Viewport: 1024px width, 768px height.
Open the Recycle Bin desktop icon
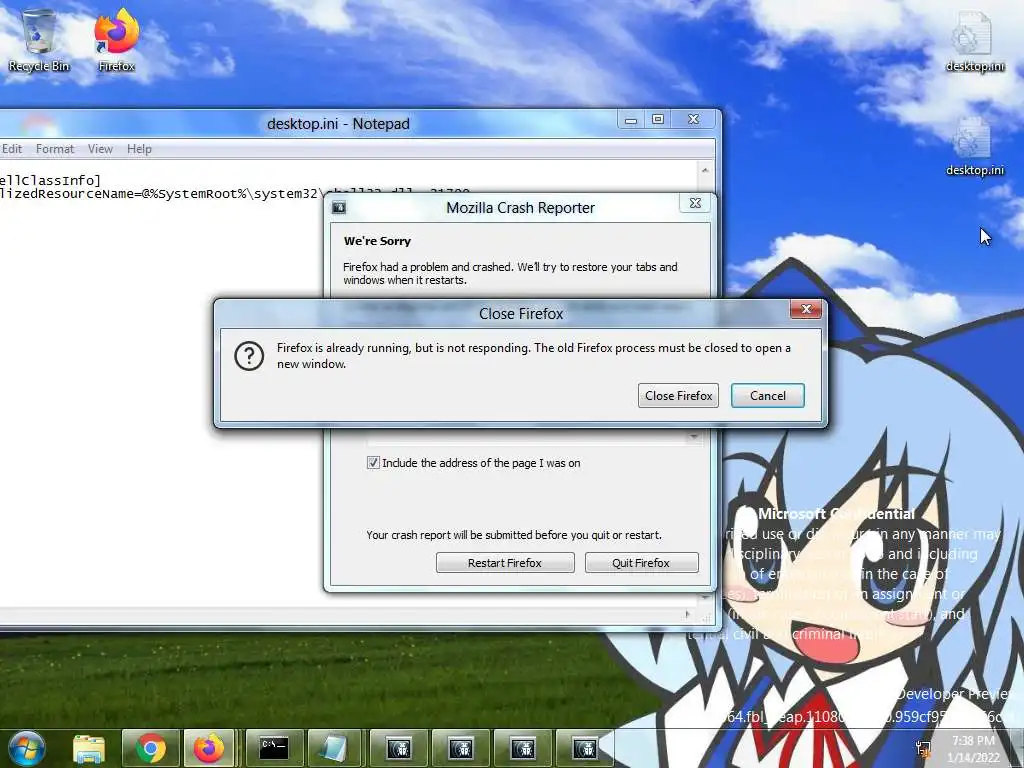pos(39,40)
